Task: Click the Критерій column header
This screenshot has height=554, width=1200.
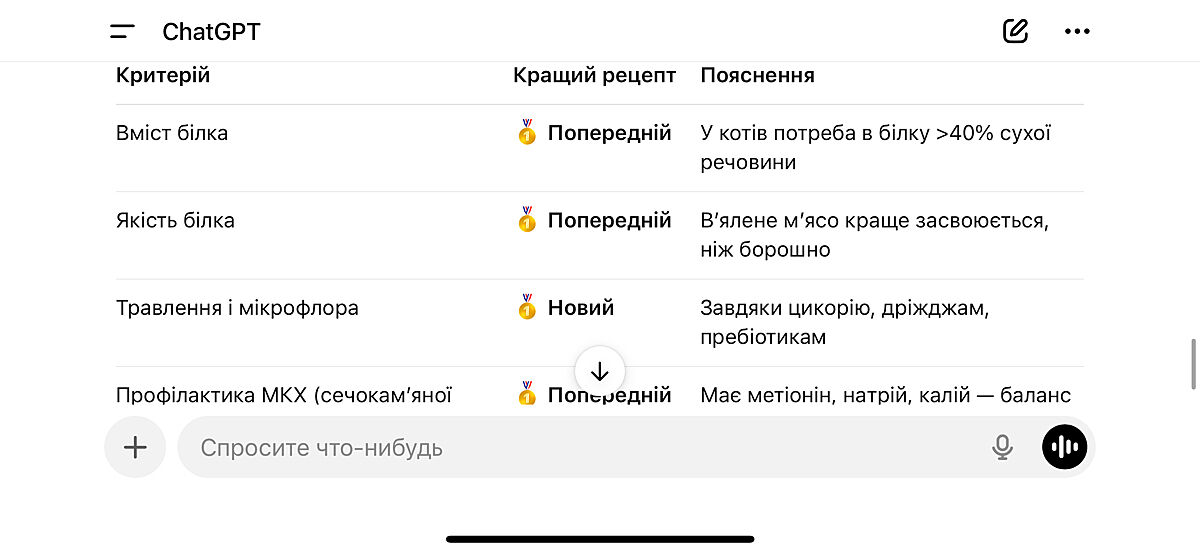Action: click(163, 75)
